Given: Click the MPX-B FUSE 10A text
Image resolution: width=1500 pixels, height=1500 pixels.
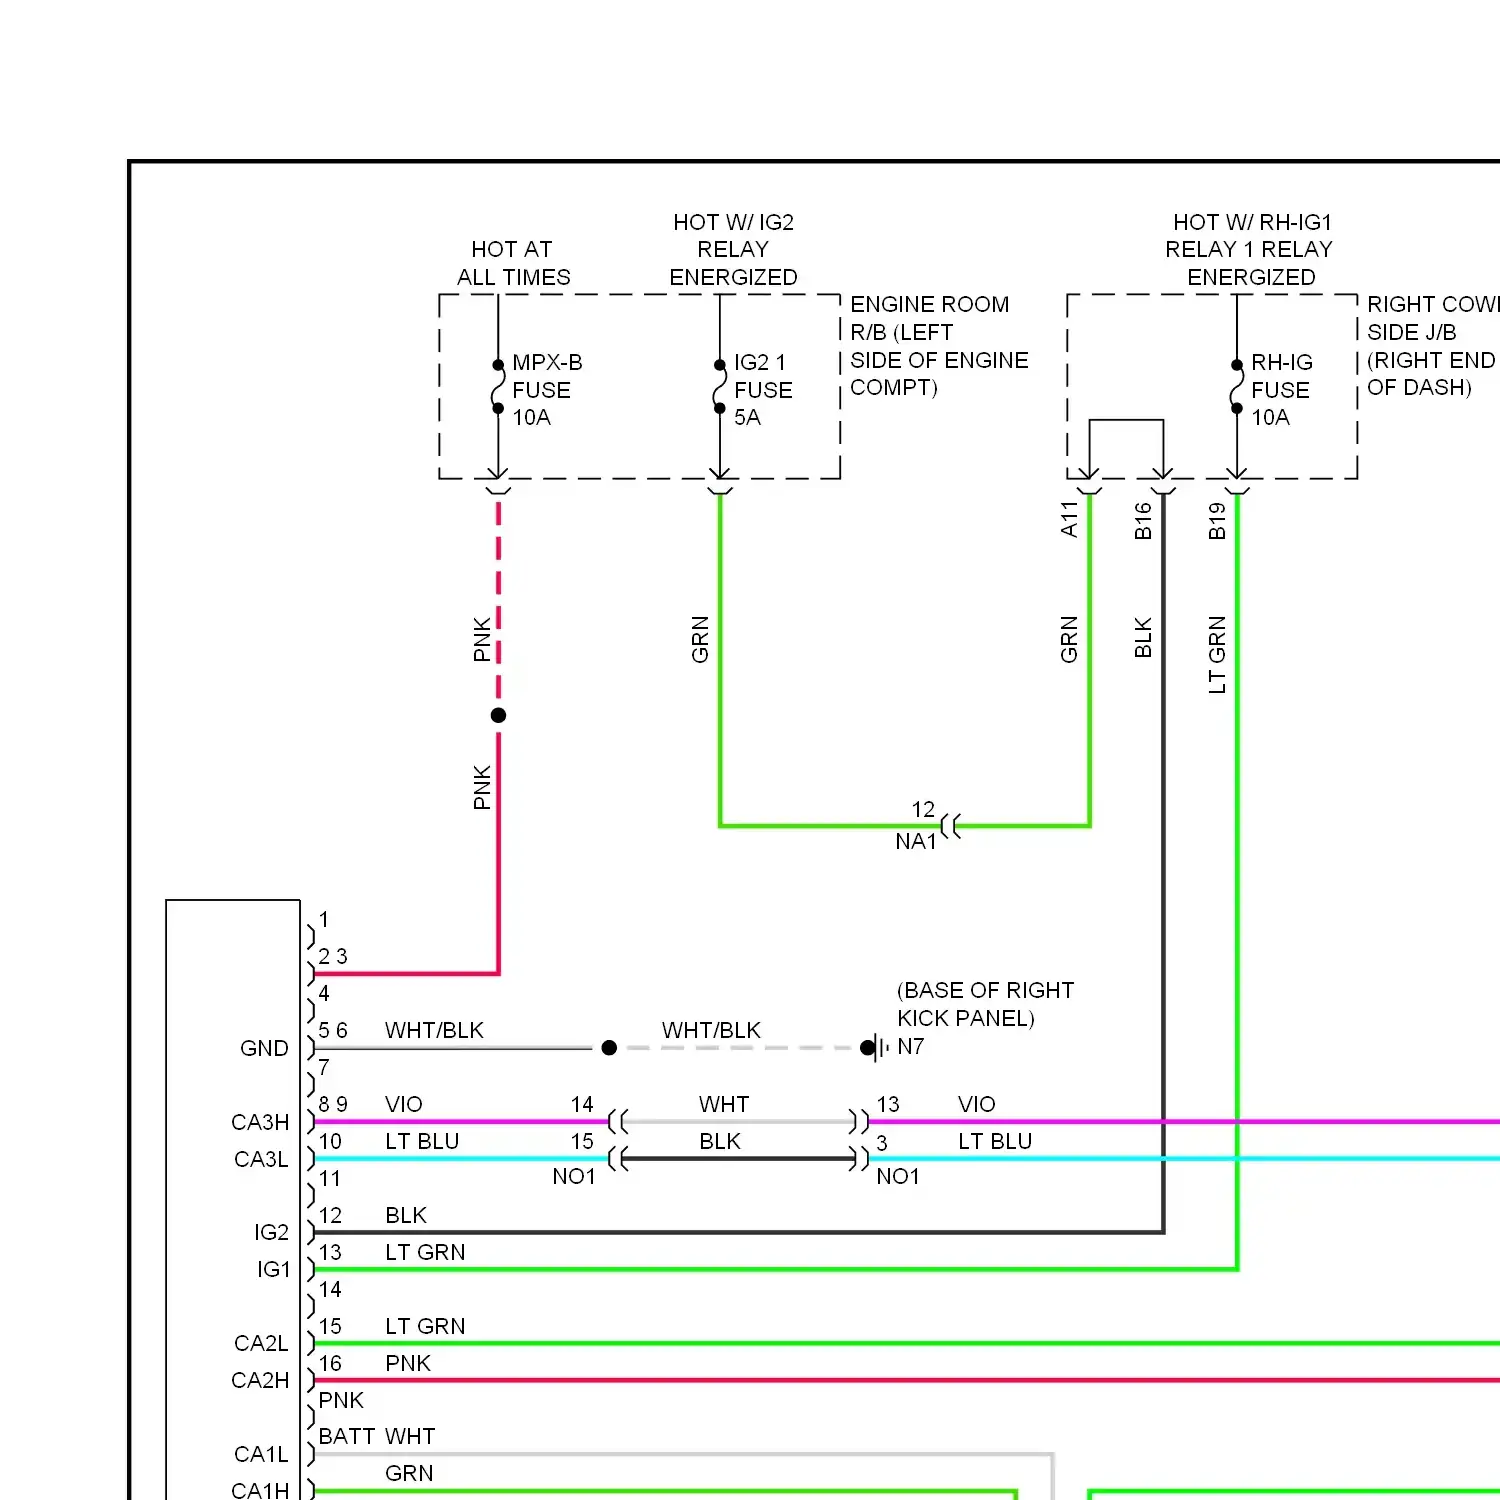Looking at the screenshot, I should tap(547, 390).
